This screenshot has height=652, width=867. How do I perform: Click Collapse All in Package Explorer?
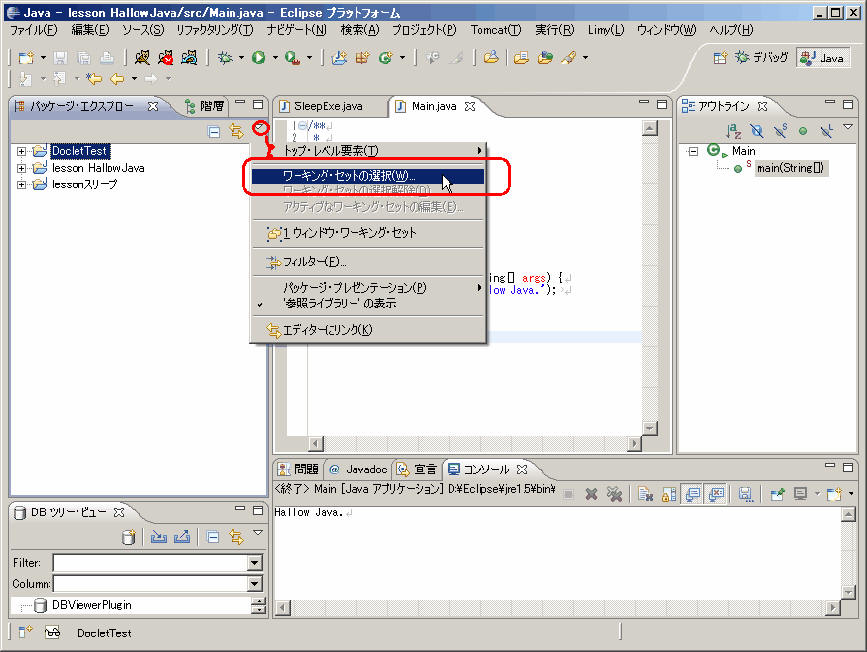(214, 131)
